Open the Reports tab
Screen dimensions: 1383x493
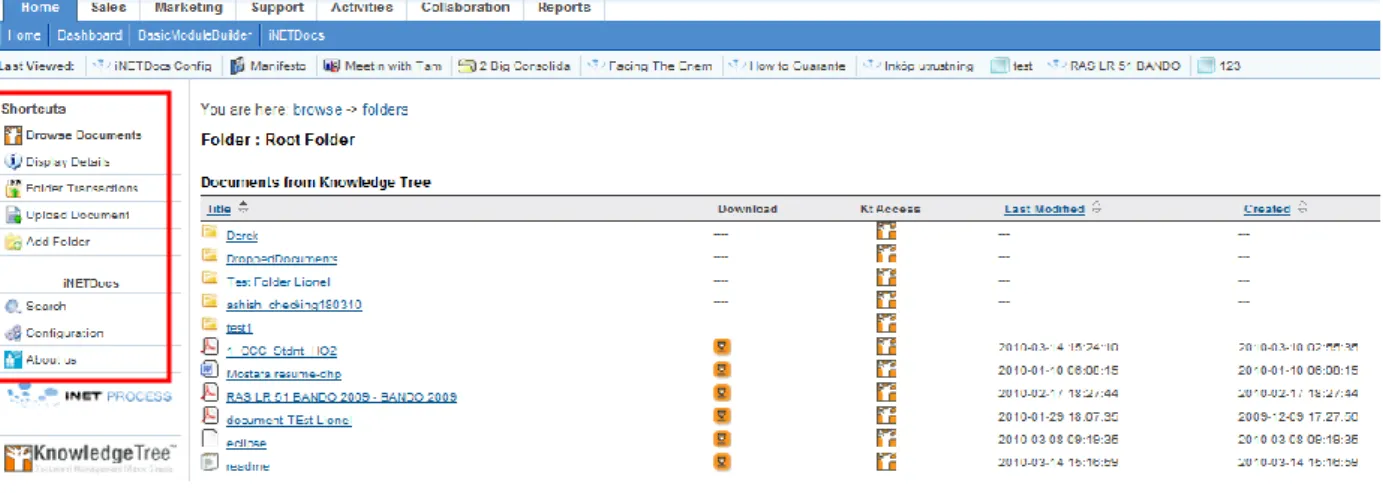[564, 8]
